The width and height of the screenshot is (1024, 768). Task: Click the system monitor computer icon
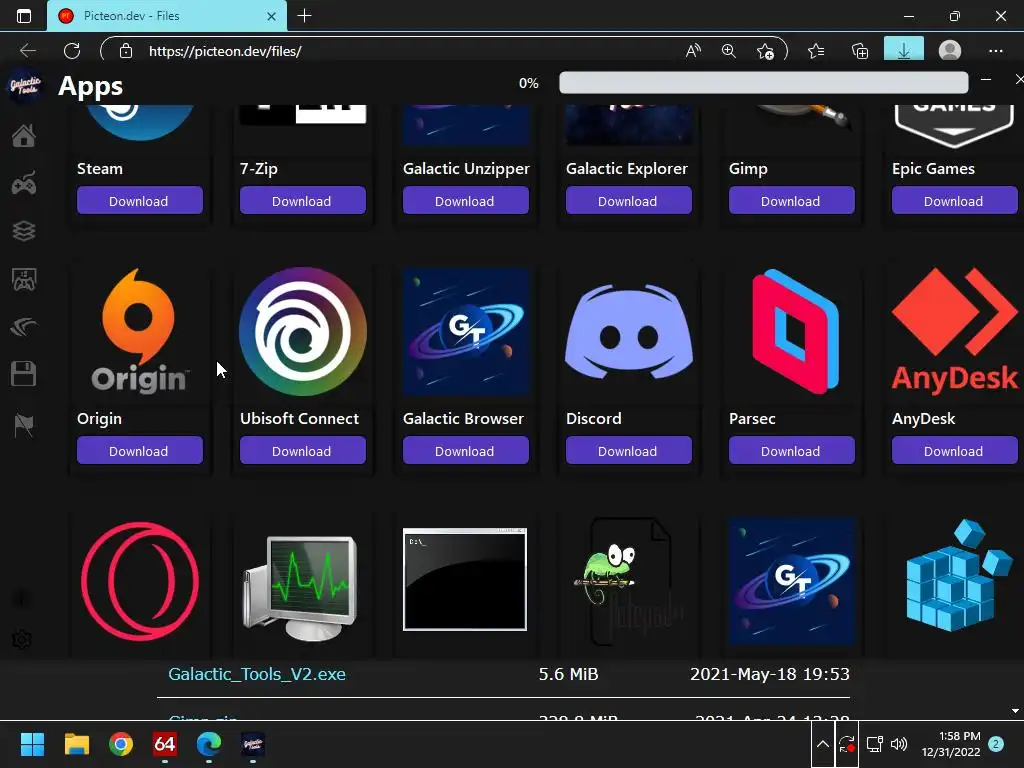(x=300, y=588)
